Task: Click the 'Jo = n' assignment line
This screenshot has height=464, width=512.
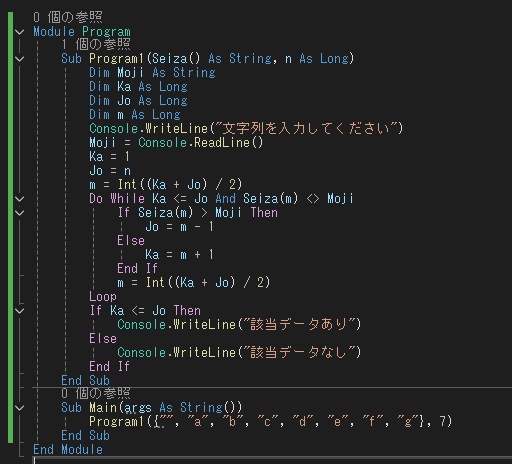Action: pyautogui.click(x=110, y=171)
